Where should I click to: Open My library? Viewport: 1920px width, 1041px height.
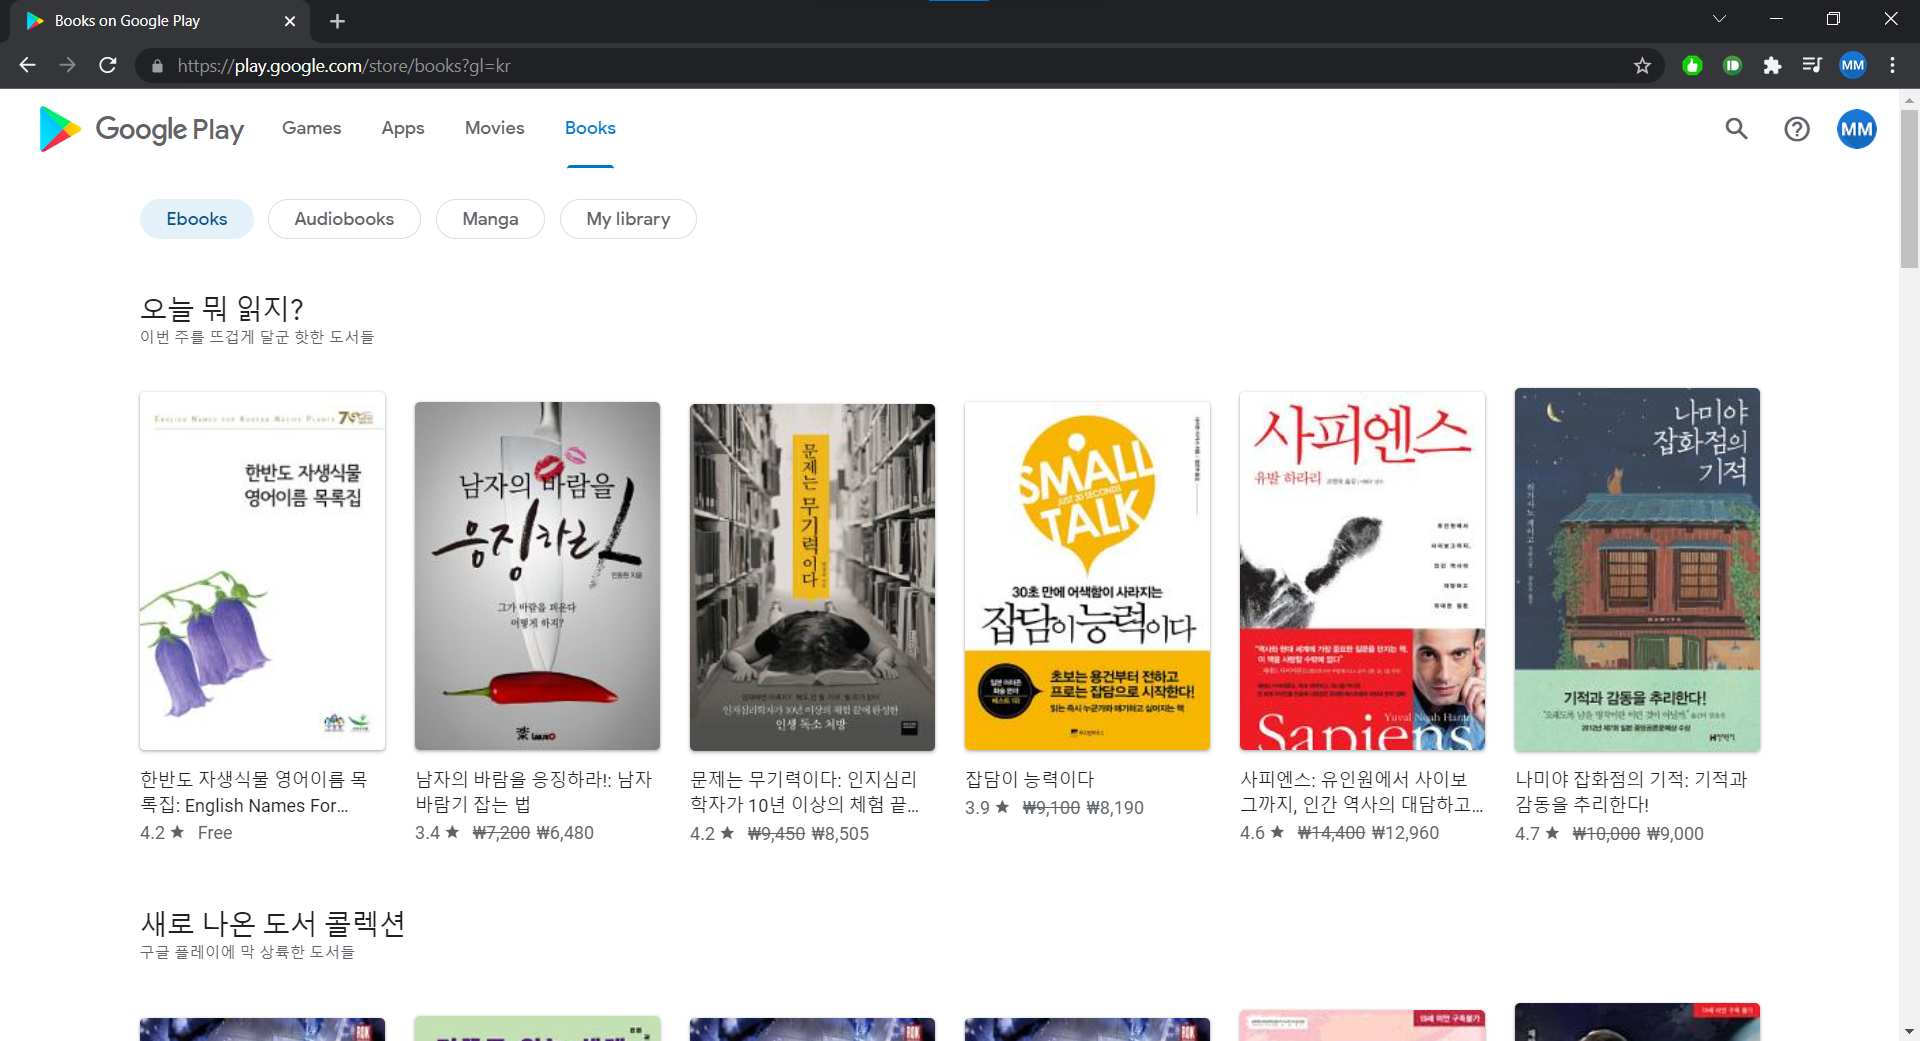[628, 219]
